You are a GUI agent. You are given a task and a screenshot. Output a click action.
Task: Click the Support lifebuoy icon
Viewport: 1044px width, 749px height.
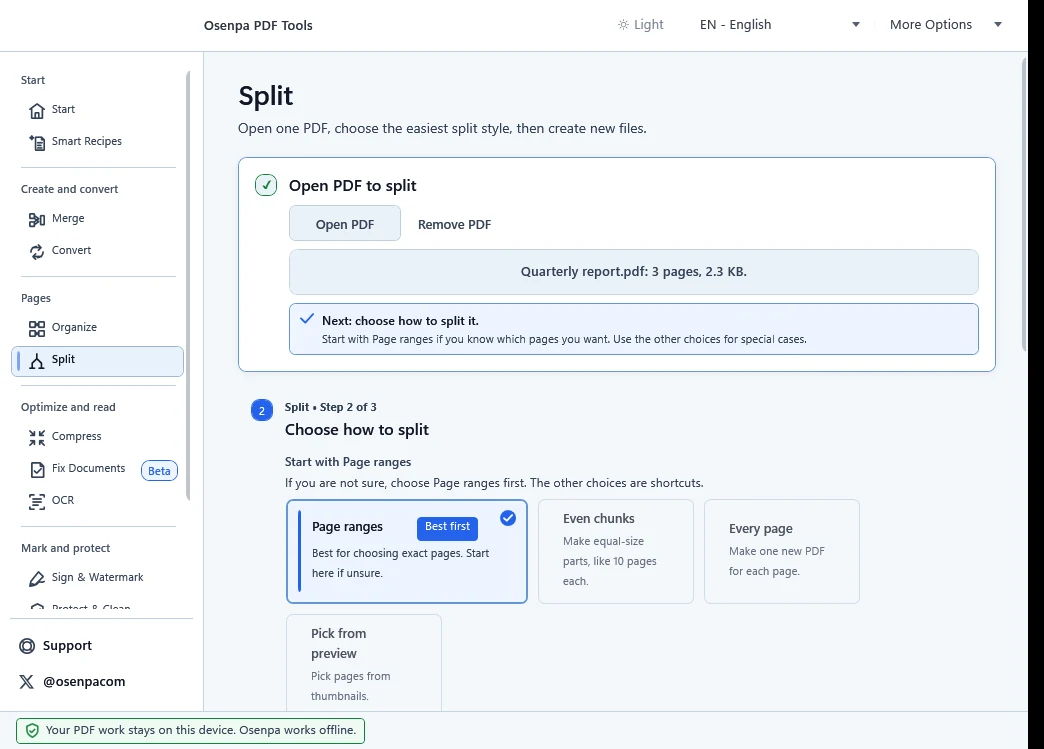pos(27,646)
